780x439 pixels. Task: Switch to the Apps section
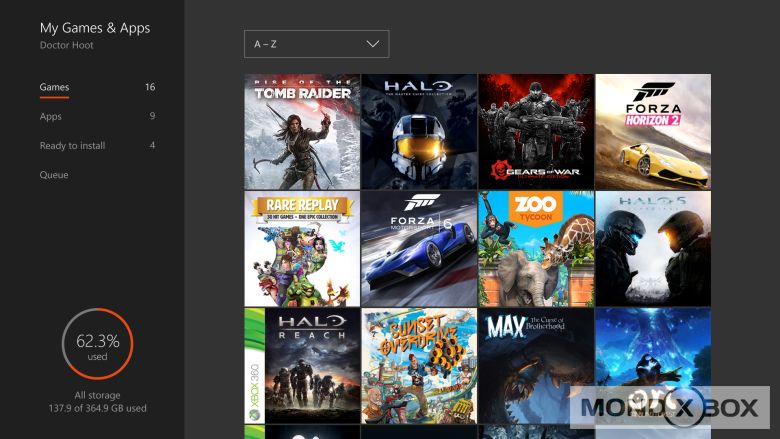(50, 116)
